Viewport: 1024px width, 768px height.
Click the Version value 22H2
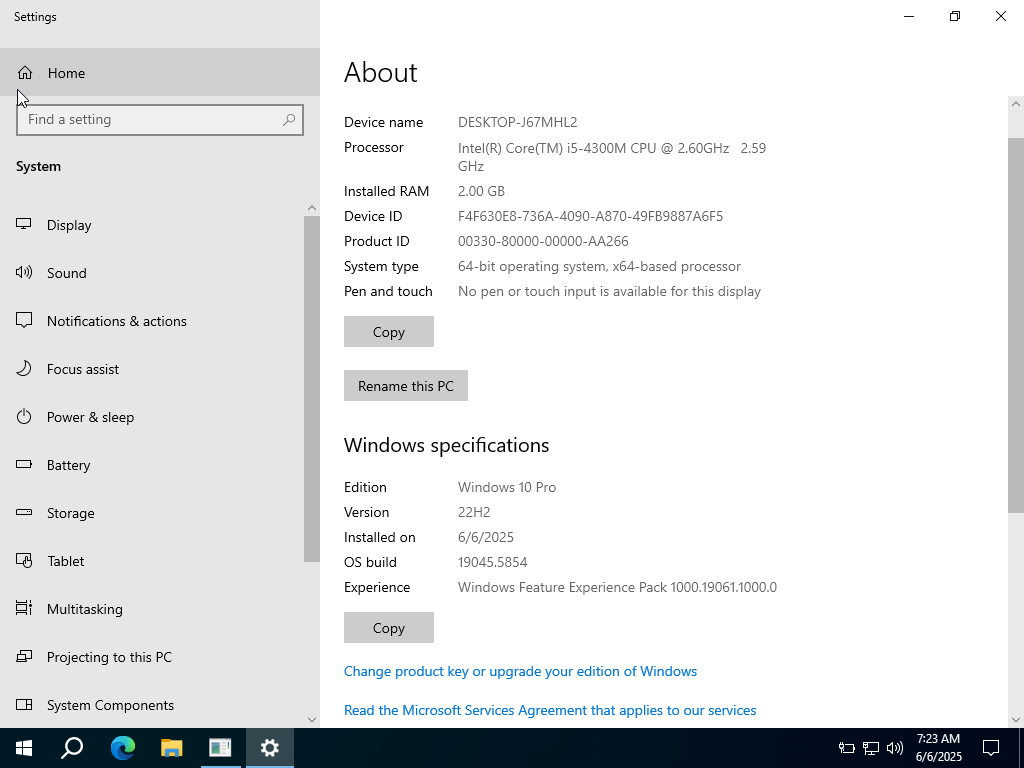click(474, 512)
